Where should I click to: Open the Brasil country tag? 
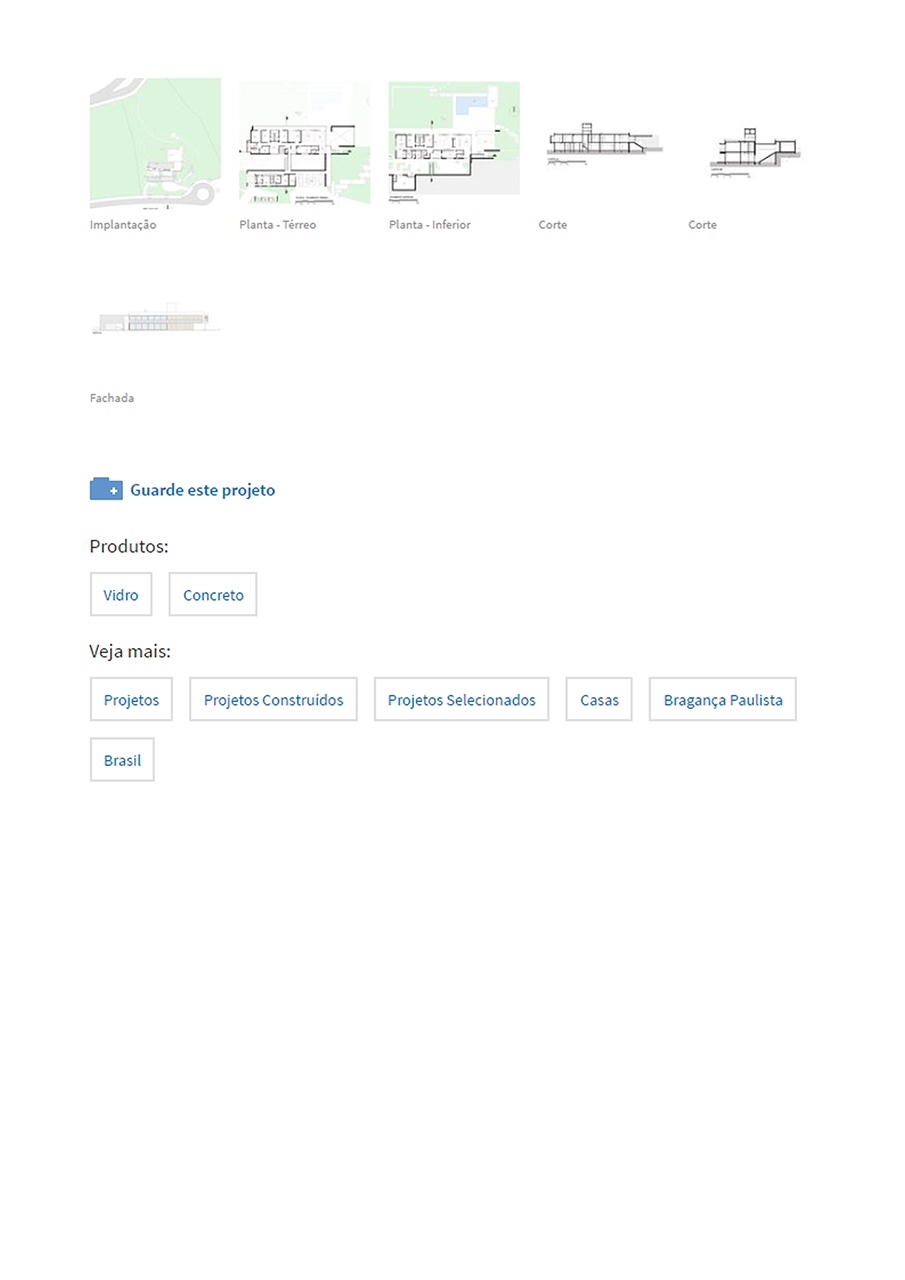[122, 760]
